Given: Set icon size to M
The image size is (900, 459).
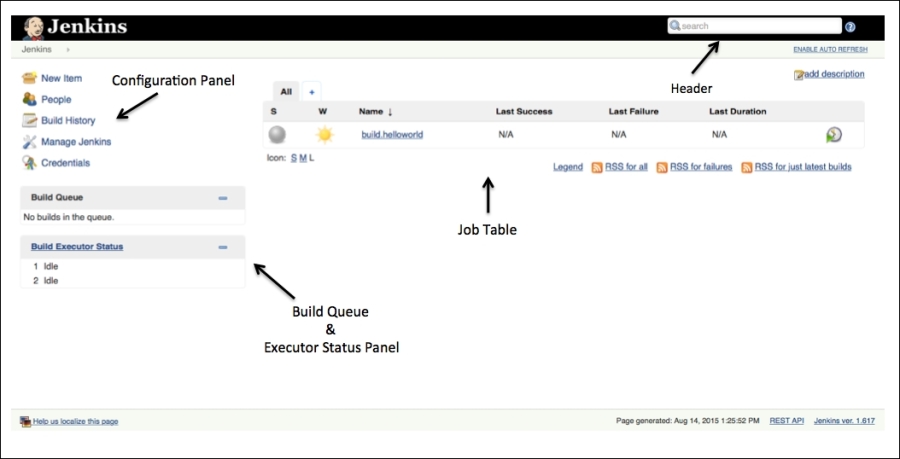Looking at the screenshot, I should pos(303,158).
